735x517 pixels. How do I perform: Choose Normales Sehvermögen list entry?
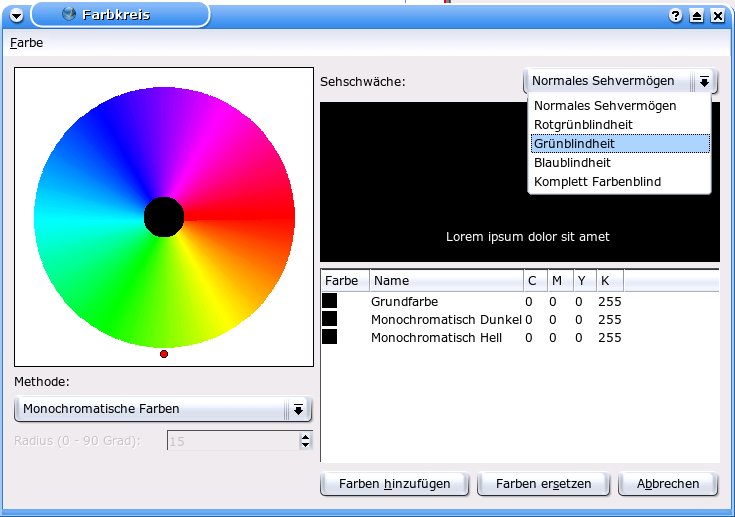click(x=605, y=106)
